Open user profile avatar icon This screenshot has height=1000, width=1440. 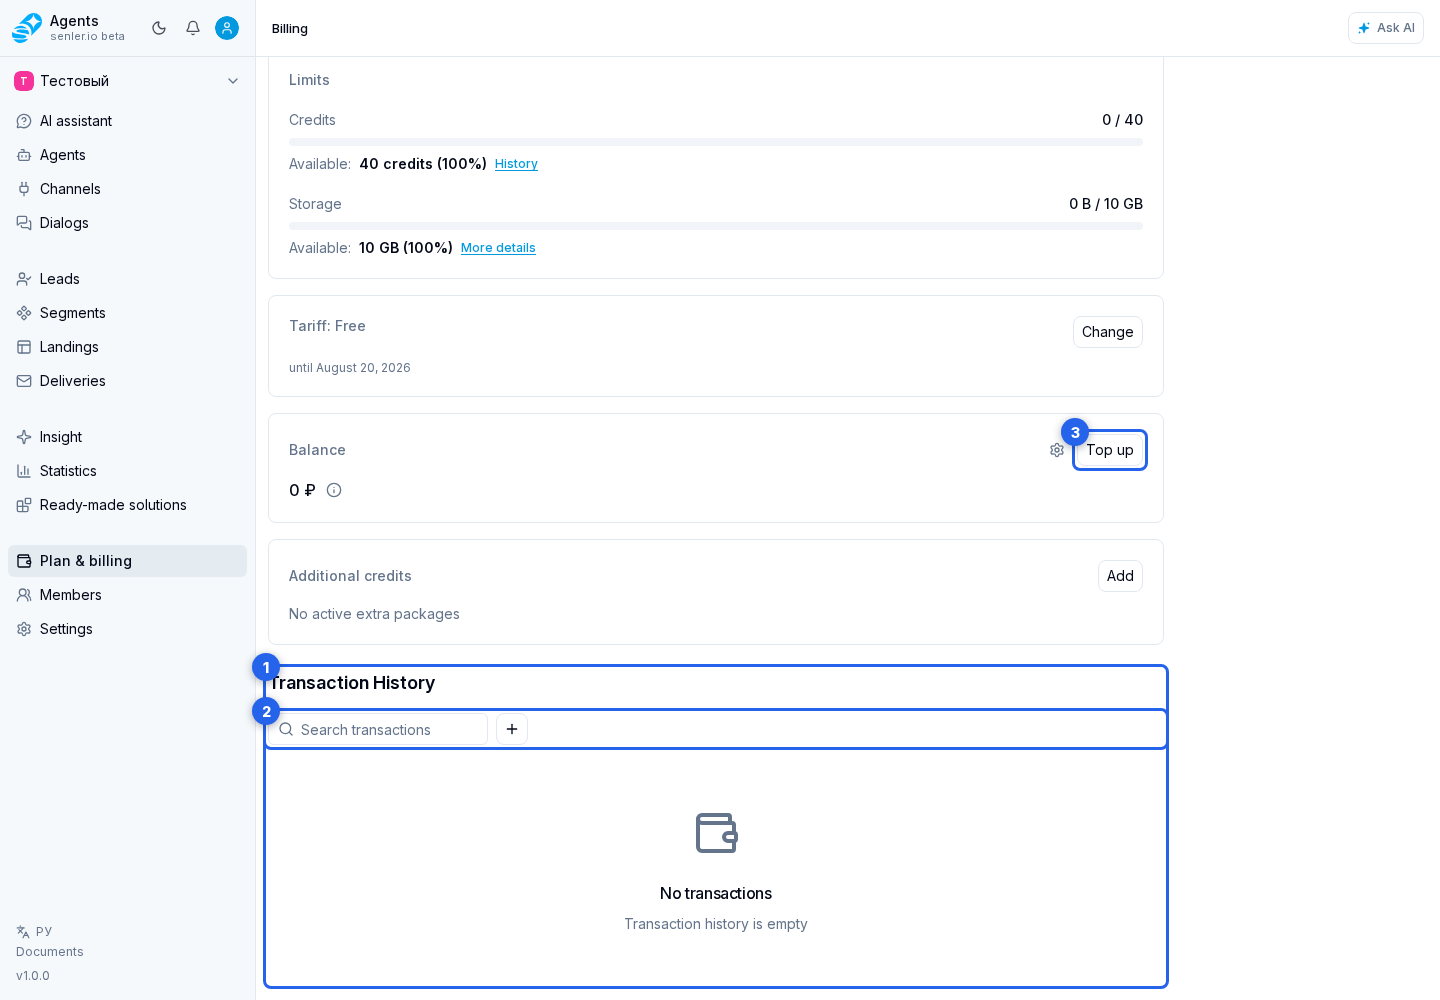227,28
